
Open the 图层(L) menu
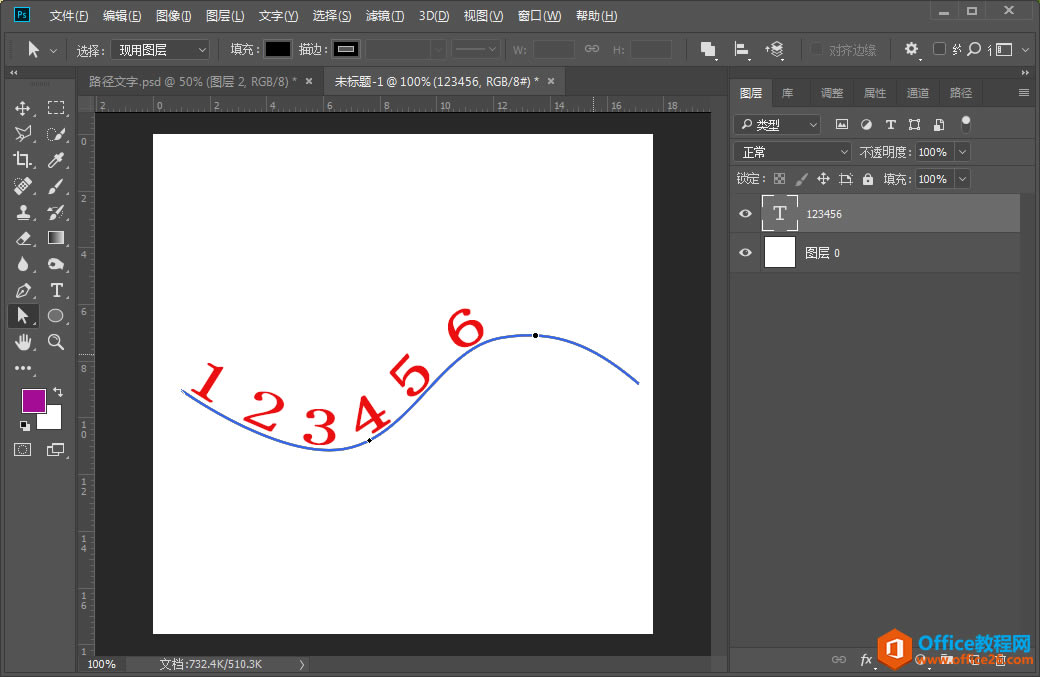coord(225,15)
